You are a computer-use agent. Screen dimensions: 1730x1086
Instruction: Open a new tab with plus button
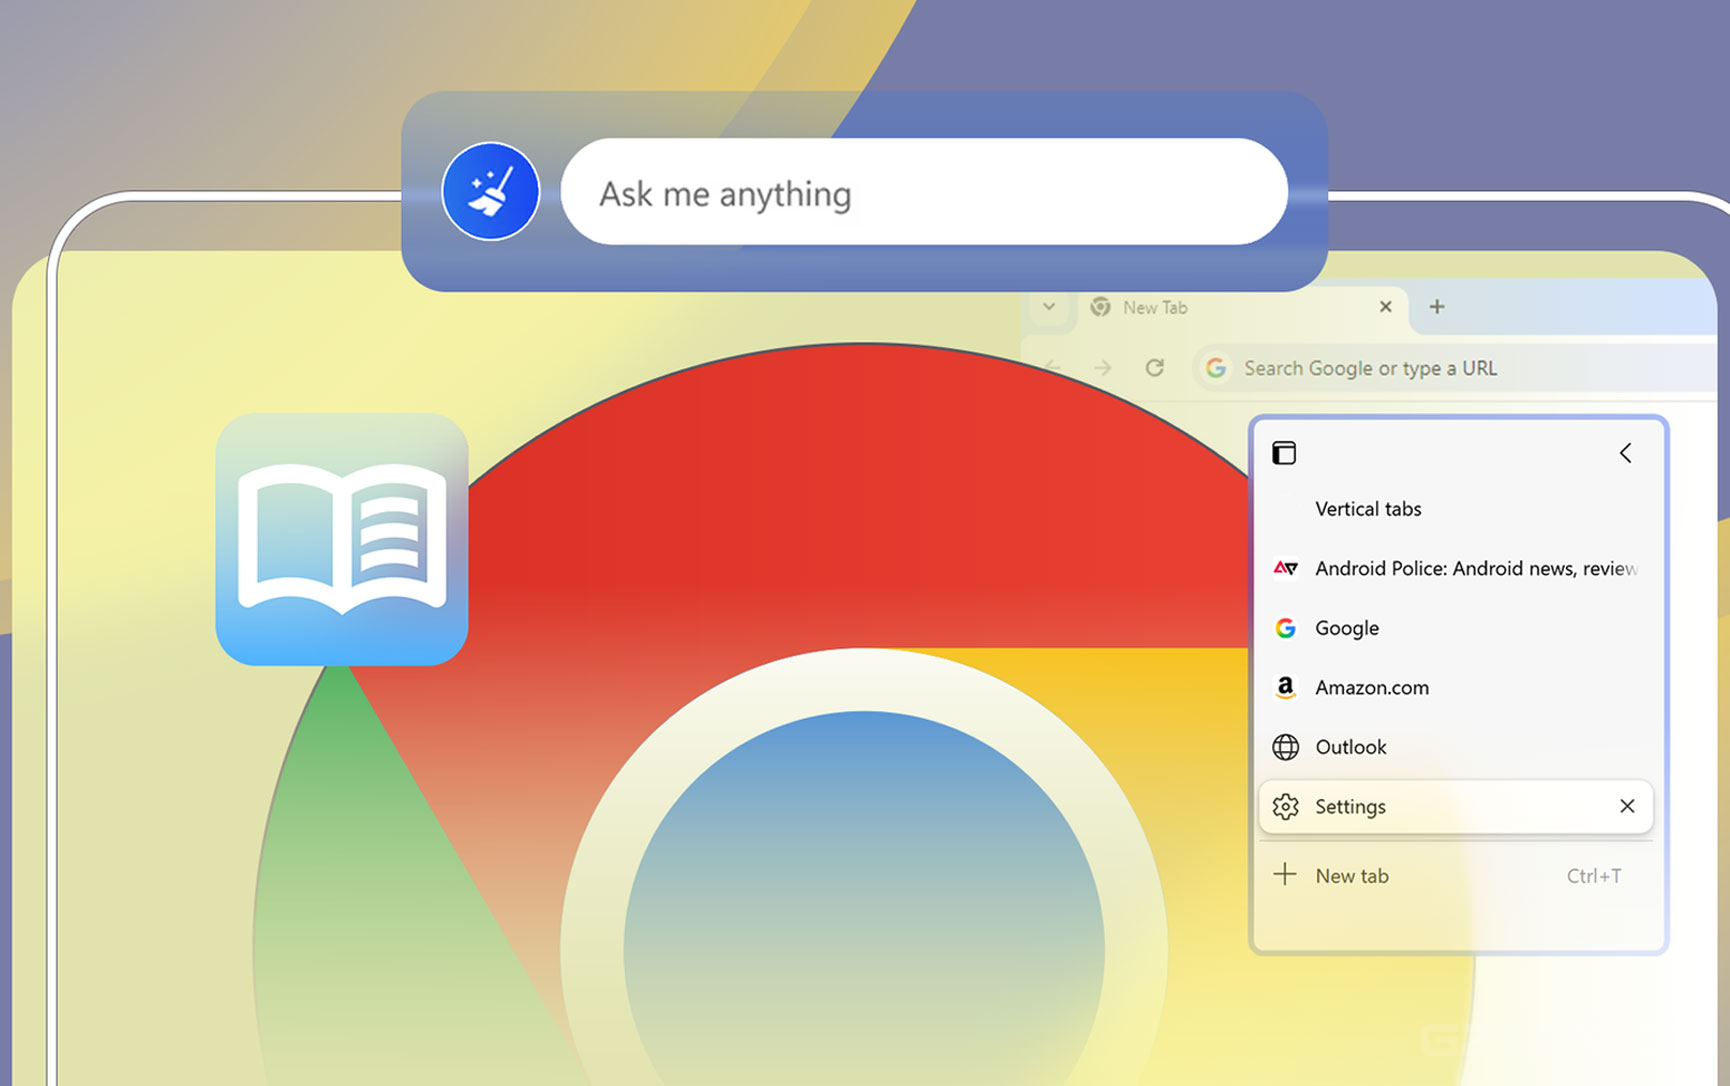[x=1437, y=307]
